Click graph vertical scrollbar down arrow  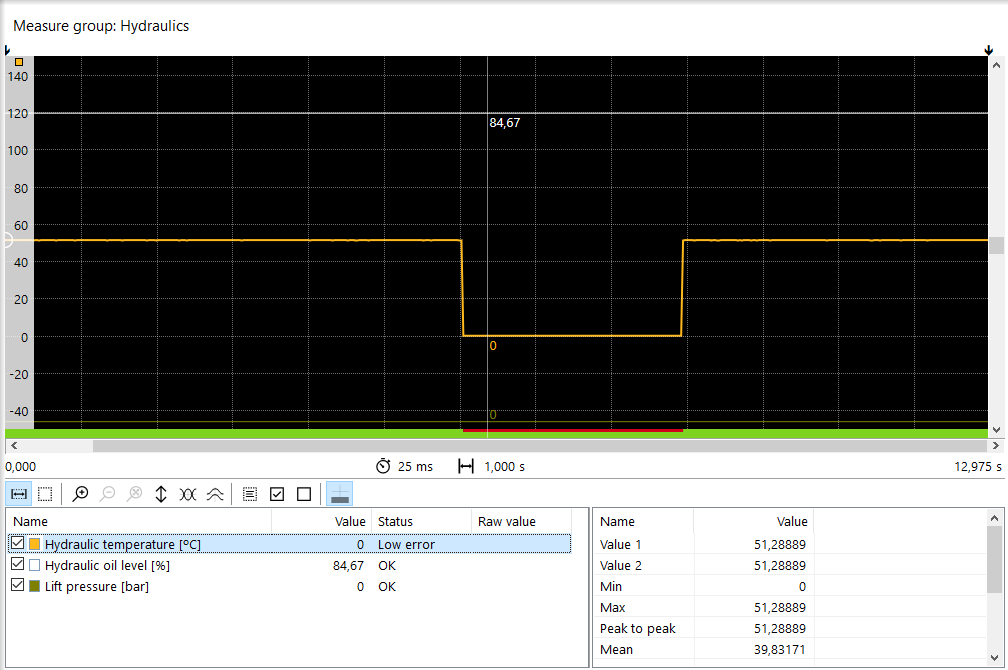pos(996,430)
